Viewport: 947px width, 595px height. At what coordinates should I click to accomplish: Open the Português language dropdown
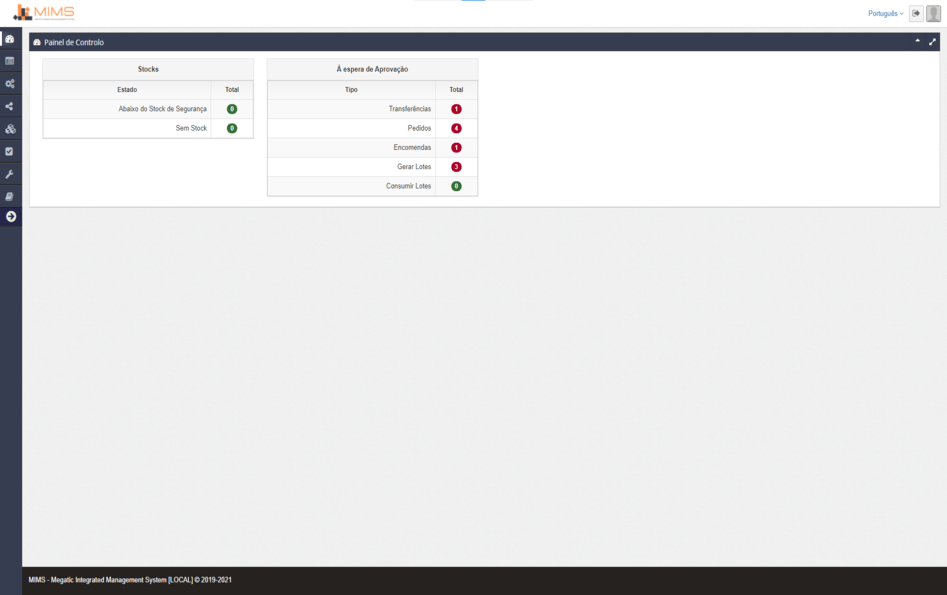pyautogui.click(x=884, y=13)
